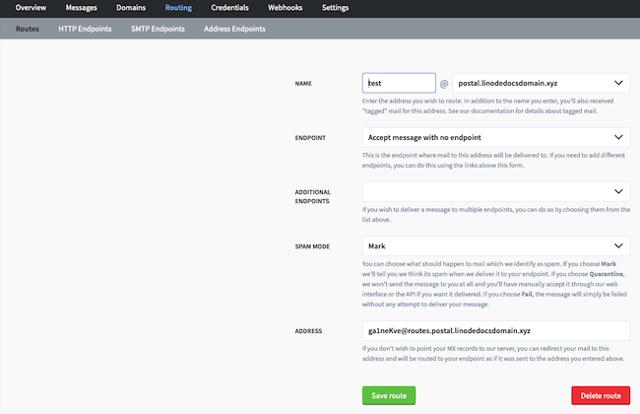Open the HTTP Endpoints sub-tab
This screenshot has width=640, height=414.
point(87,29)
